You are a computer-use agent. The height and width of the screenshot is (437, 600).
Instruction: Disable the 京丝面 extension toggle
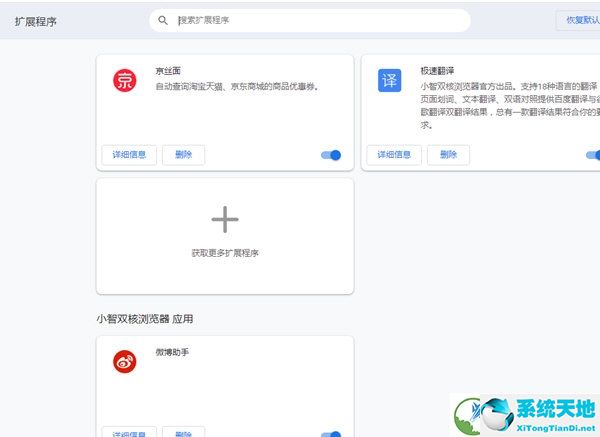coord(331,155)
